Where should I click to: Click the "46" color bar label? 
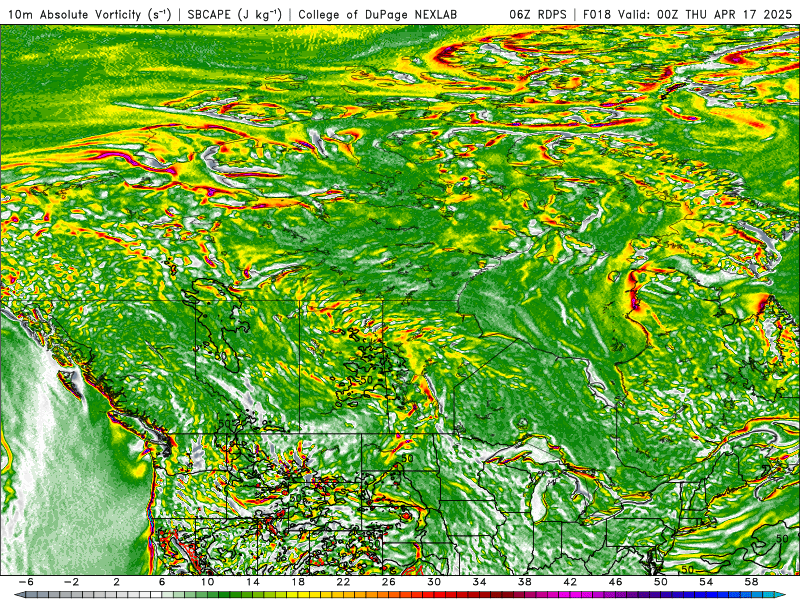615,582
